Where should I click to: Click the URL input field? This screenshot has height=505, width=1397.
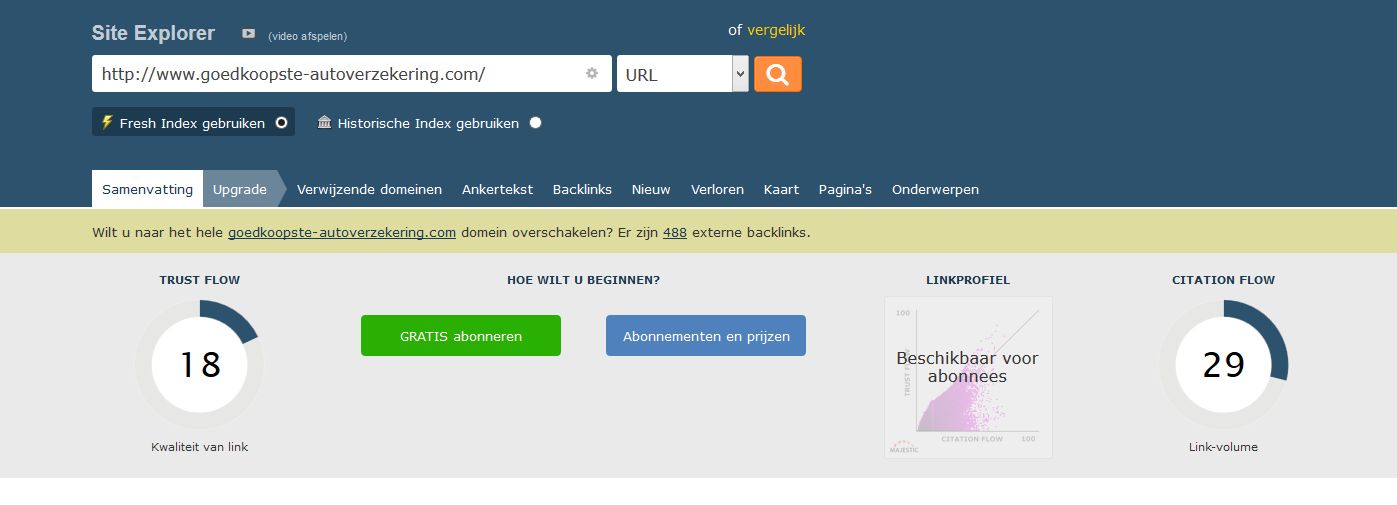tap(352, 74)
